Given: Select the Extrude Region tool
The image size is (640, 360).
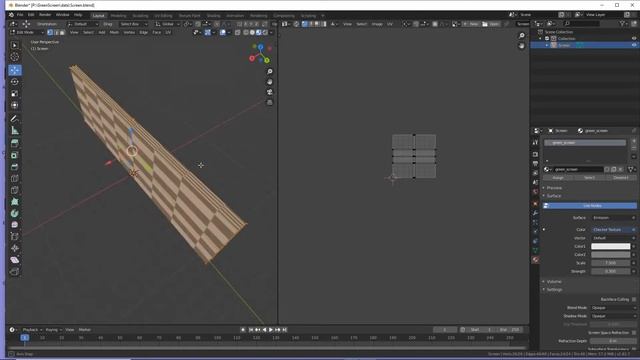Looking at the screenshot, I should [15, 143].
